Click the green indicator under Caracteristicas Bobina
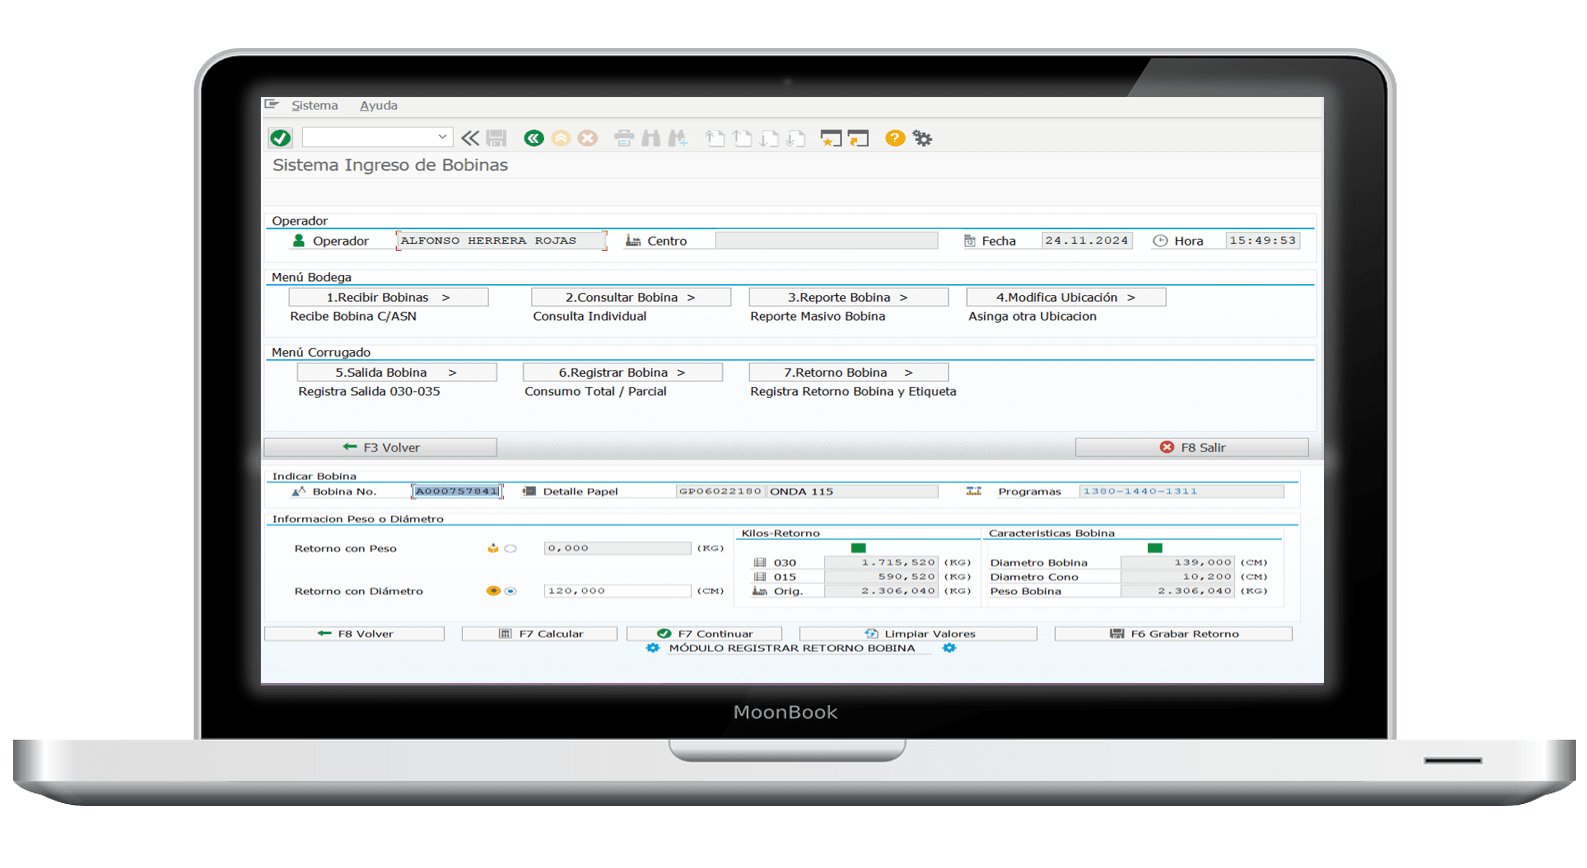The width and height of the screenshot is (1587, 868). coord(1155,548)
